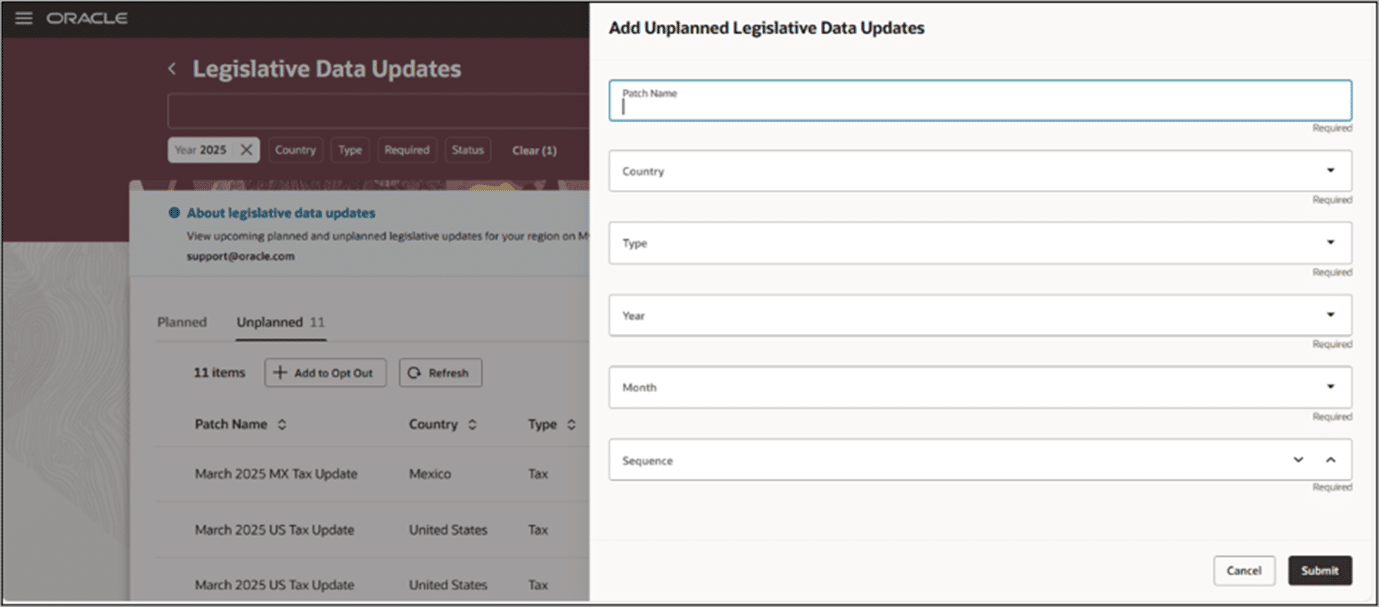Screen dimensions: 1379x607
Task: Click the info icon beside About legislative data updates
Action: pyautogui.click(x=177, y=212)
